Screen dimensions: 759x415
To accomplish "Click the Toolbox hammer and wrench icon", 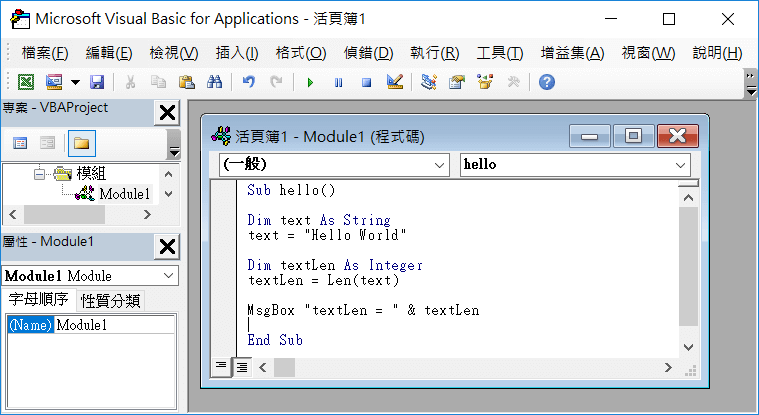I will [513, 82].
